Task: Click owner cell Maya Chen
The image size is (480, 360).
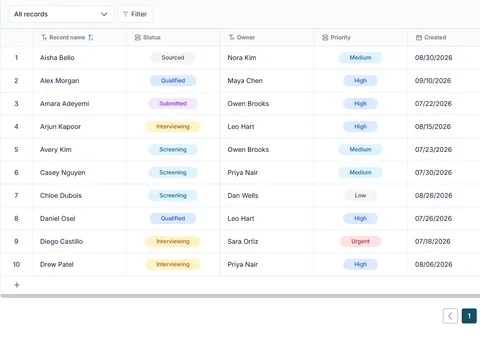Action: 245,81
